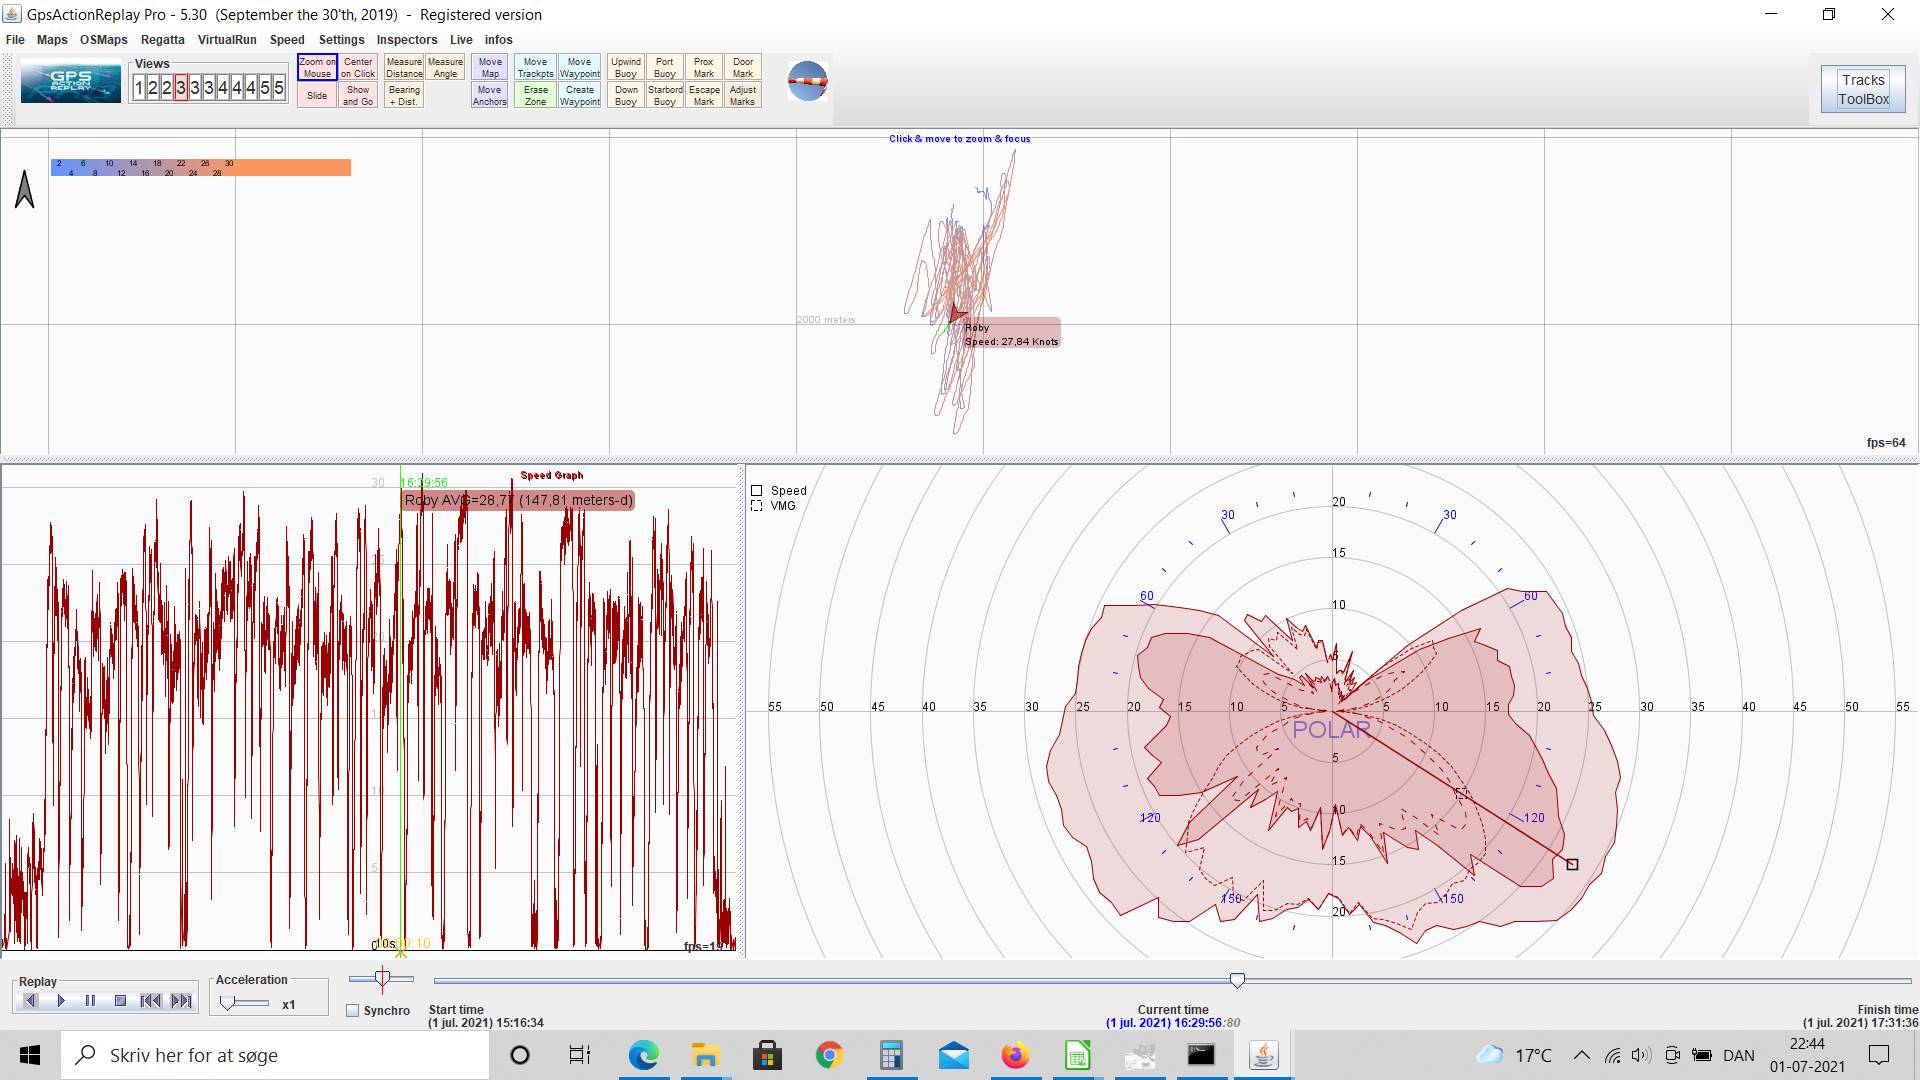1920x1080 pixels.
Task: Open the Regatta menu
Action: tap(162, 40)
